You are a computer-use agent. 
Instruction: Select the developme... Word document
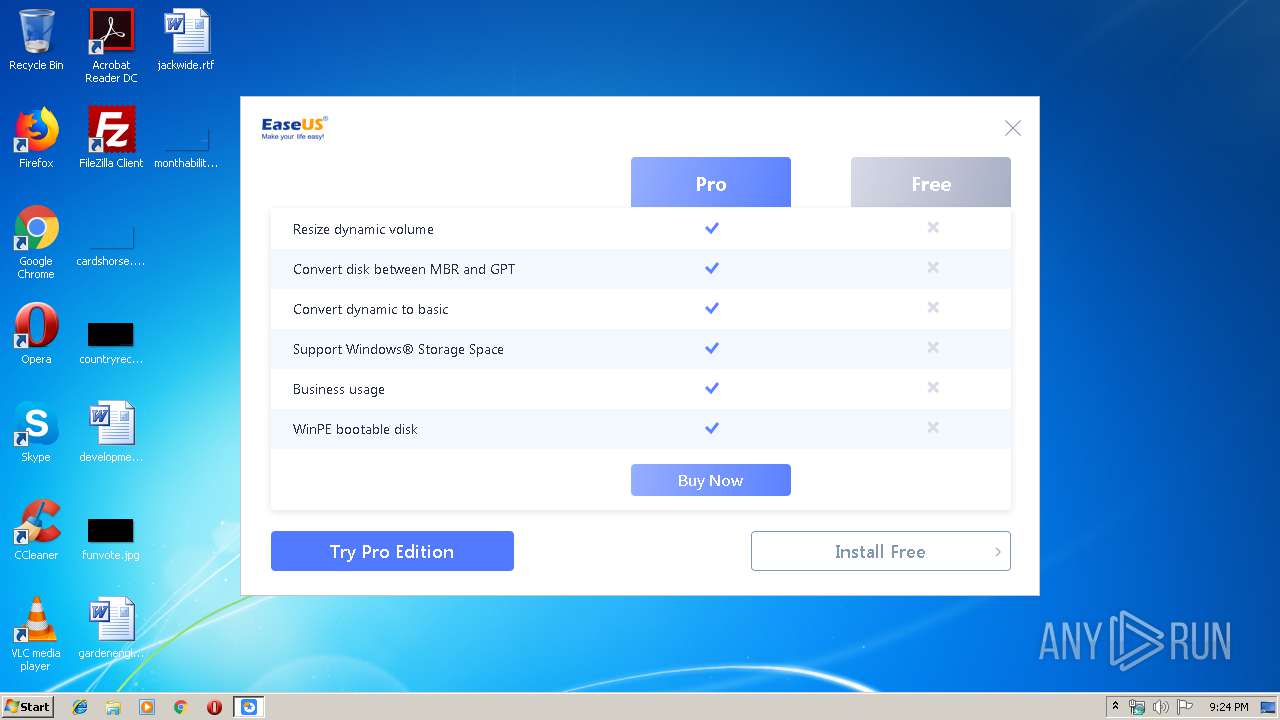point(111,432)
